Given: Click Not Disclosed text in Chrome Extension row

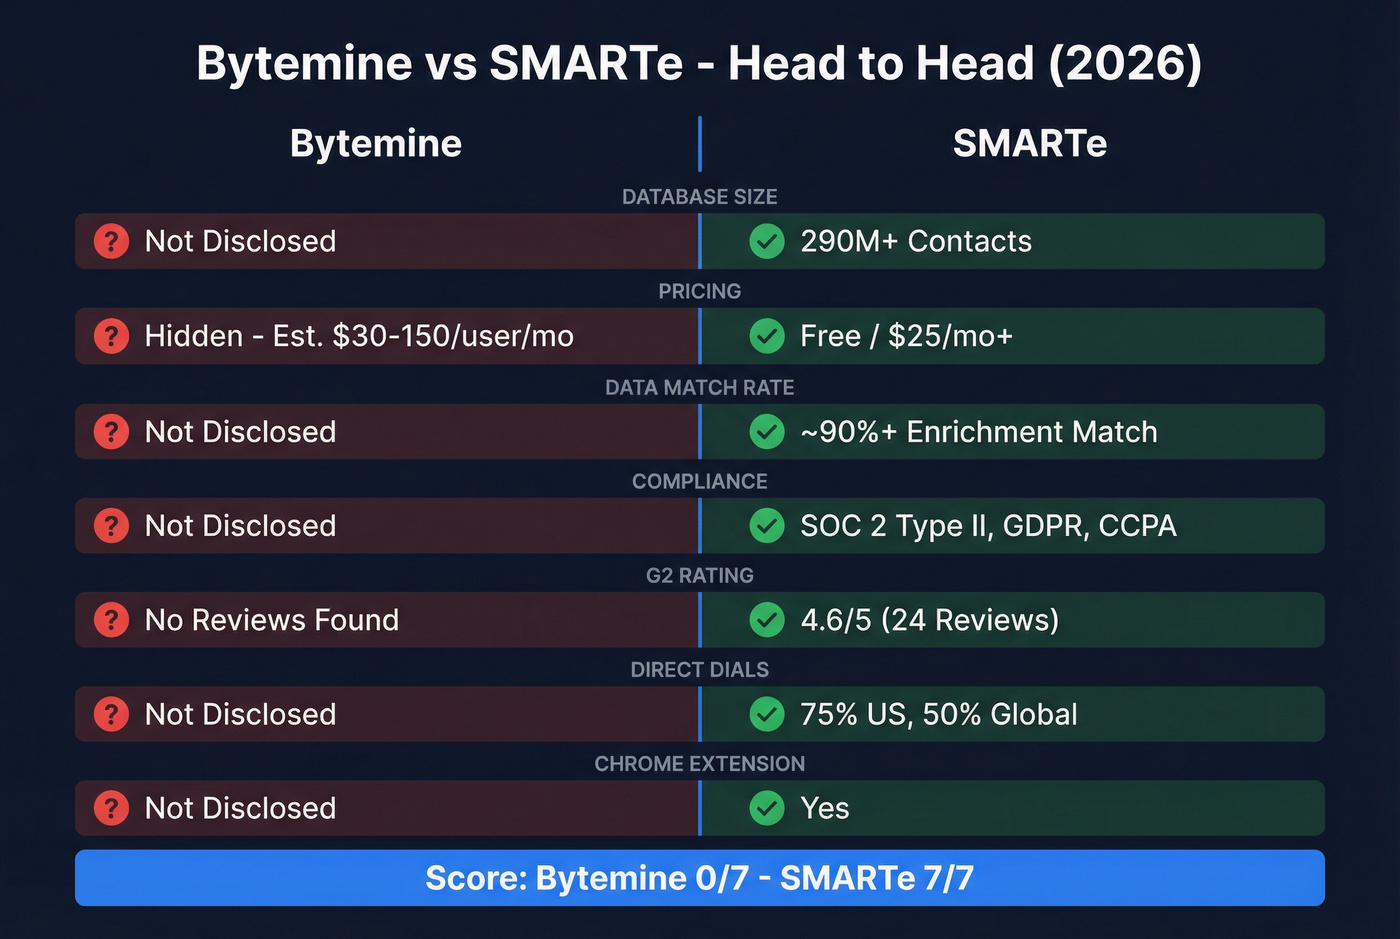Looking at the screenshot, I should 240,808.
